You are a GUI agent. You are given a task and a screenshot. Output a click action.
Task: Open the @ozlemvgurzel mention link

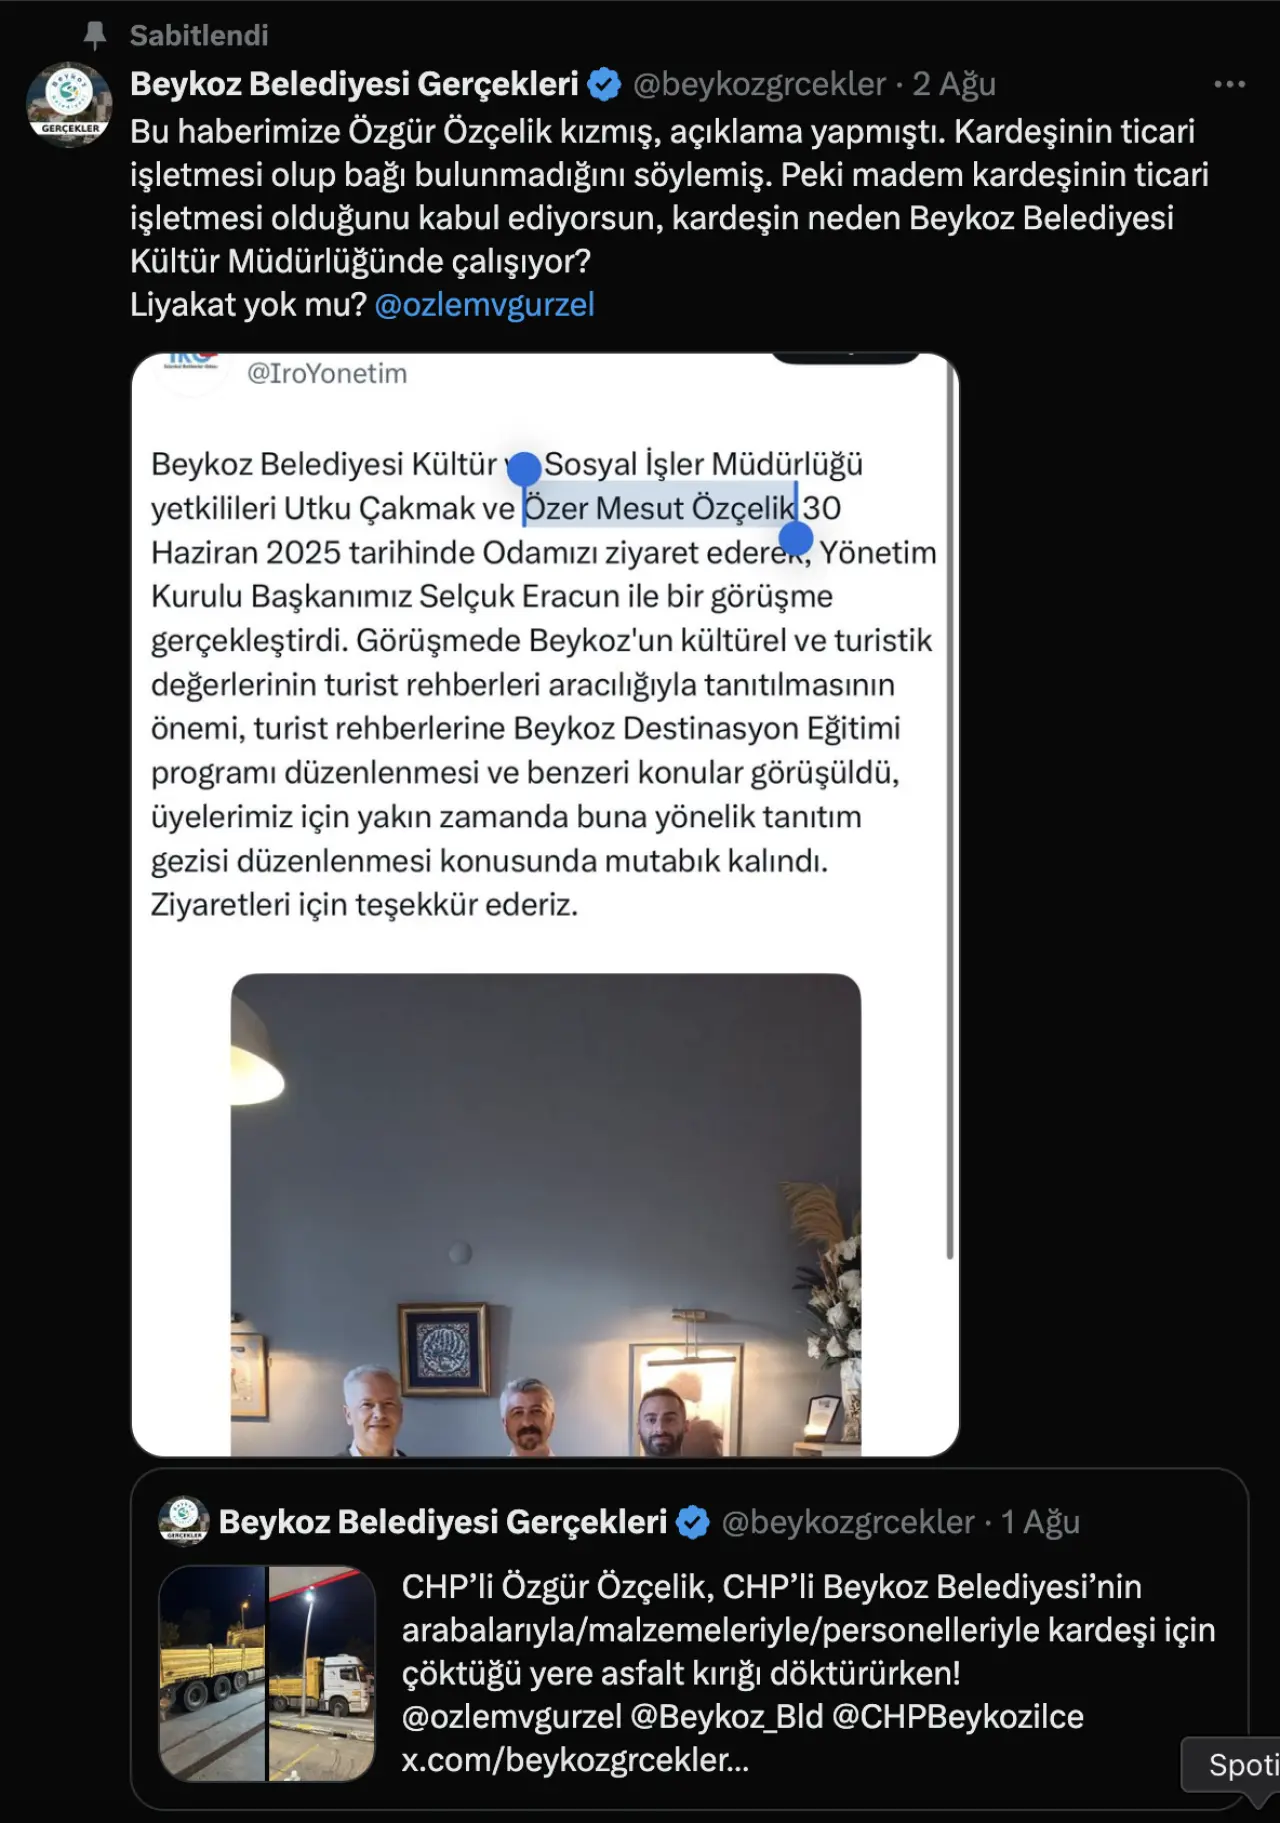point(484,304)
